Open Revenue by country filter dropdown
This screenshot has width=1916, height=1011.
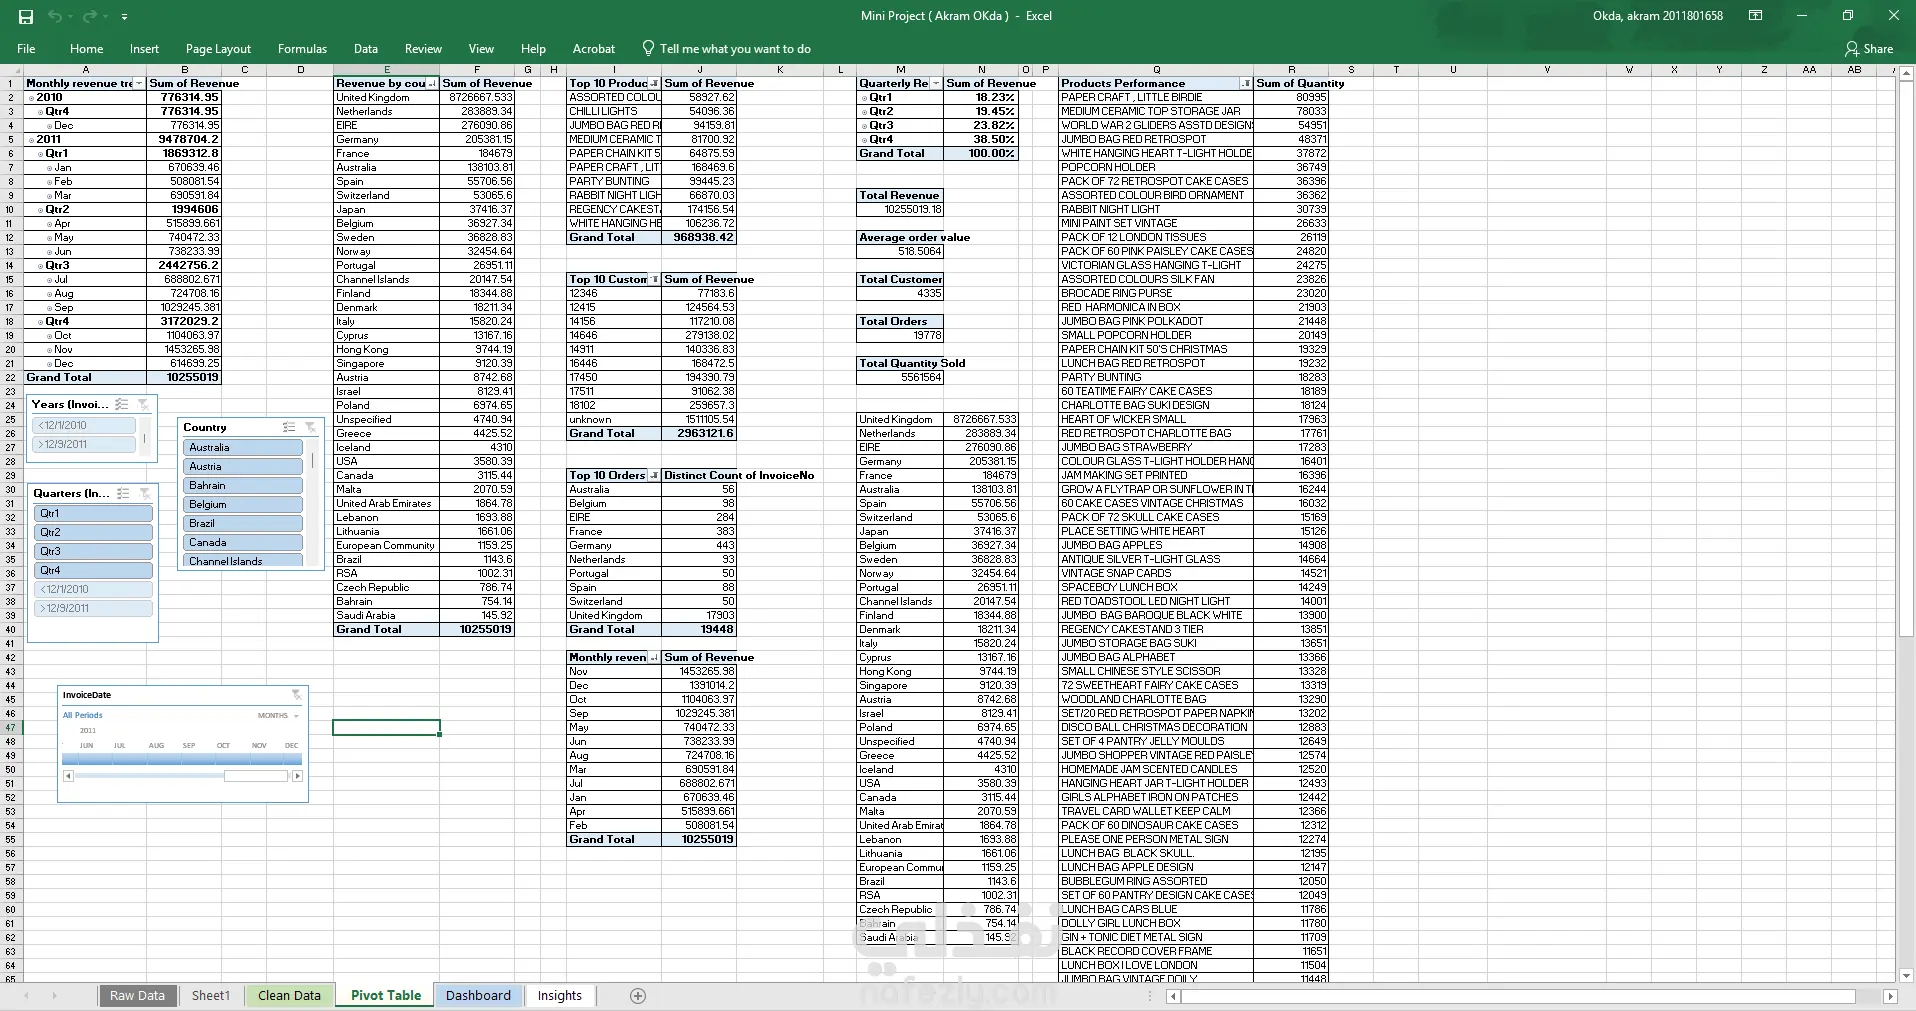point(433,83)
